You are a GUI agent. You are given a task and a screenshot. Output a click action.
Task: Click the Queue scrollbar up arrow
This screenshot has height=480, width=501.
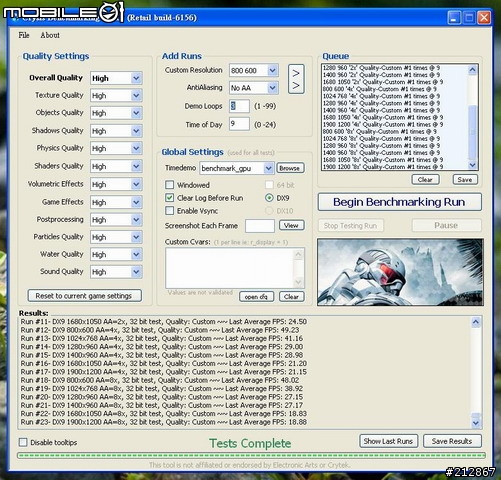click(x=472, y=70)
